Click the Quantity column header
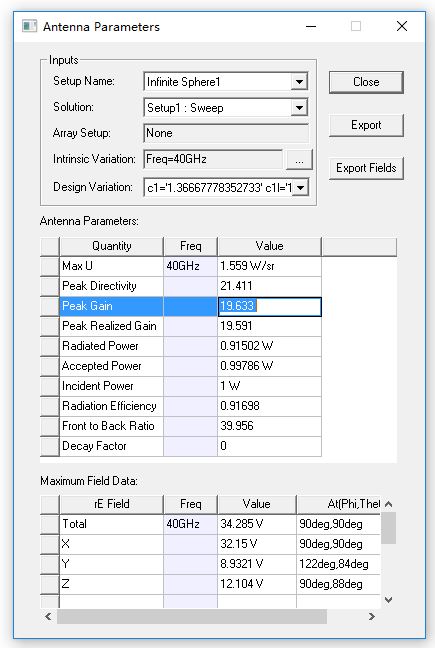The image size is (435, 648). tap(112, 246)
